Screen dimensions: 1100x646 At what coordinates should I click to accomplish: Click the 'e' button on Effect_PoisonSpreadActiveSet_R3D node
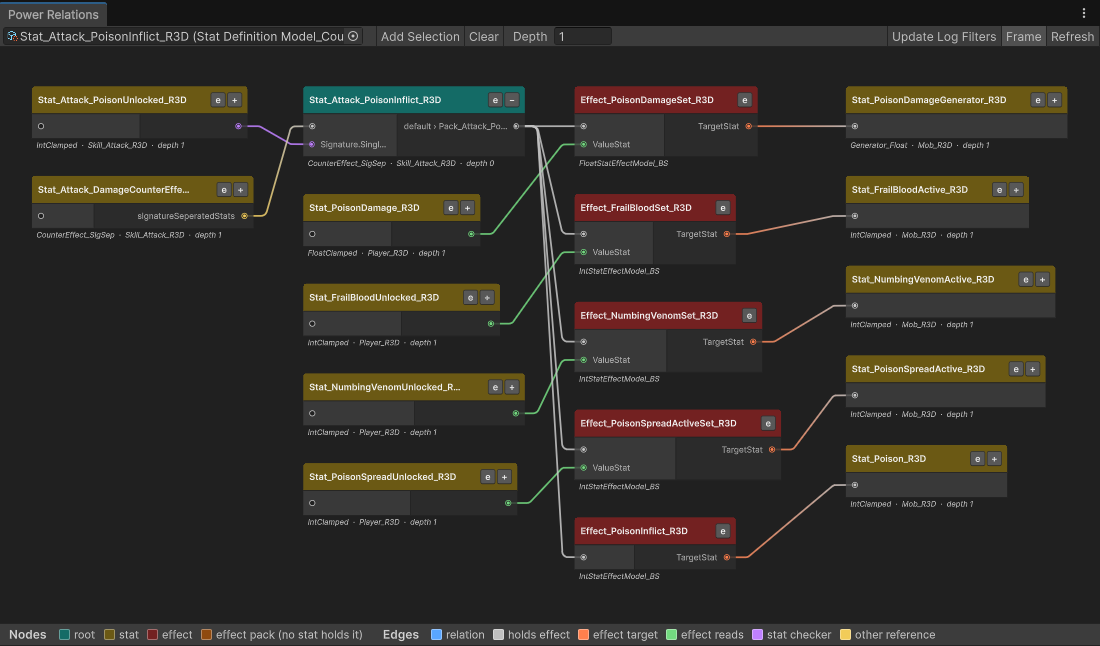point(768,424)
